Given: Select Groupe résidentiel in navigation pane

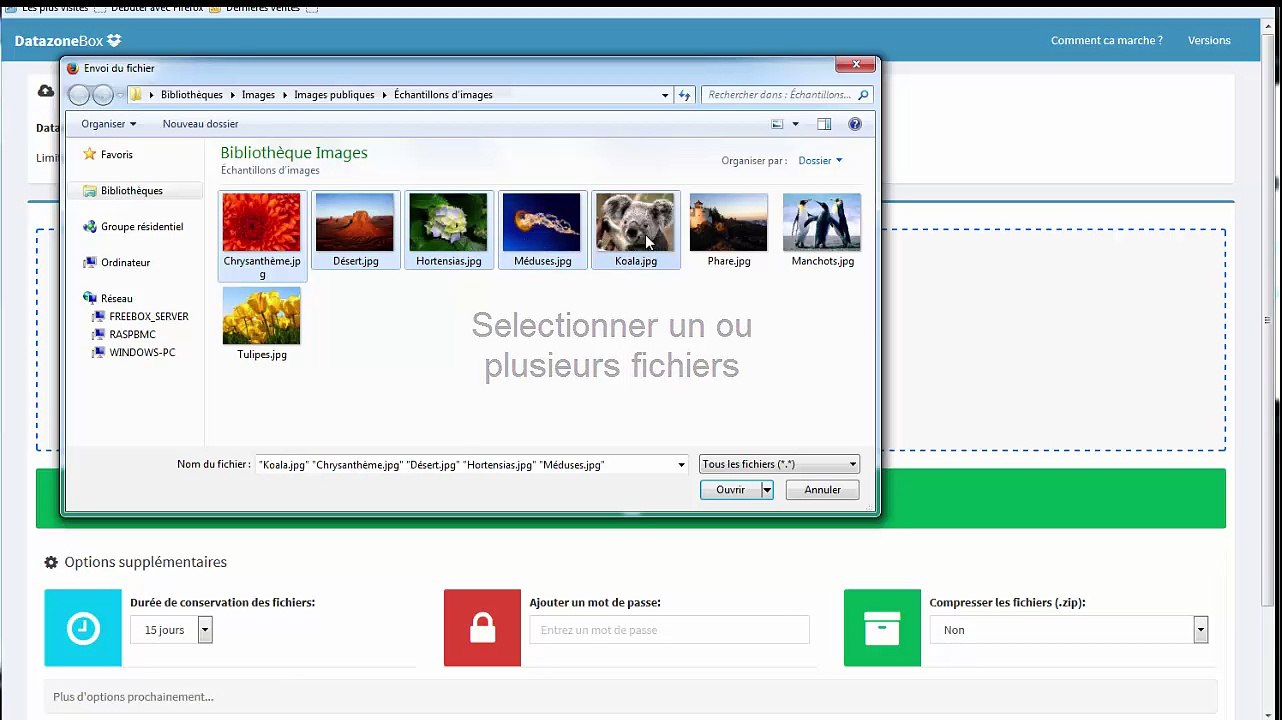Looking at the screenshot, I should 133,227.
